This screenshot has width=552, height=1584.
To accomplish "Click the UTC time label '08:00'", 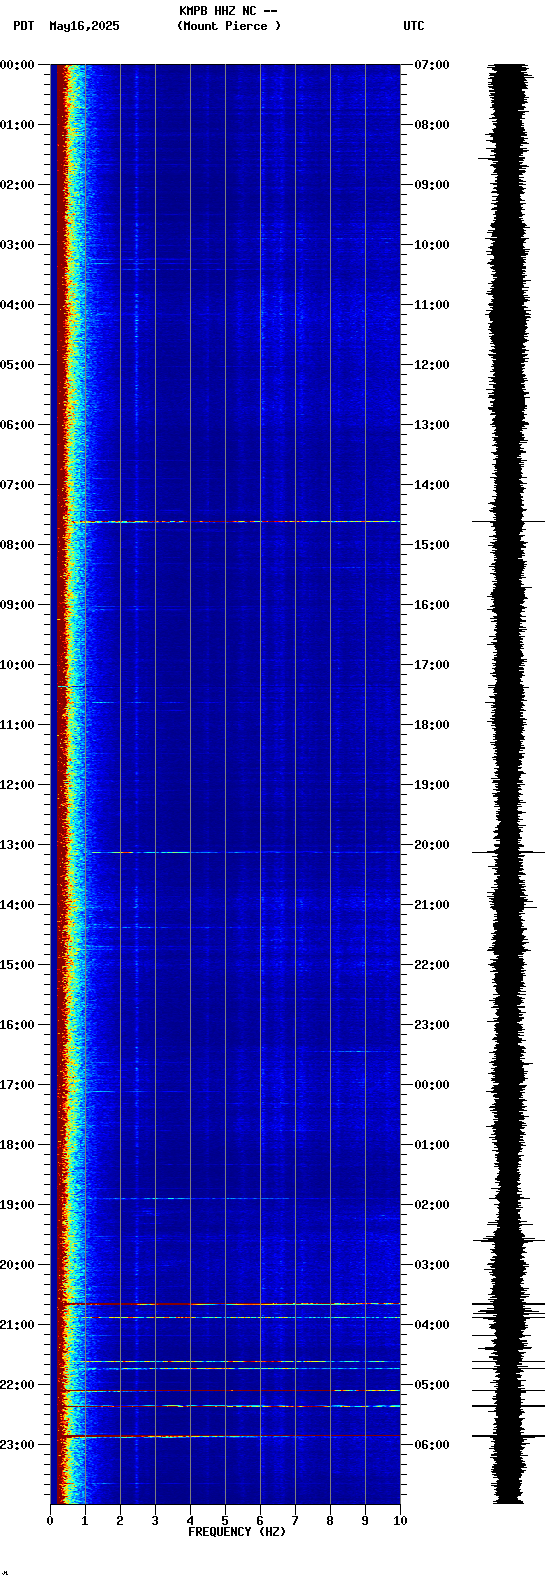I will pyautogui.click(x=432, y=125).
